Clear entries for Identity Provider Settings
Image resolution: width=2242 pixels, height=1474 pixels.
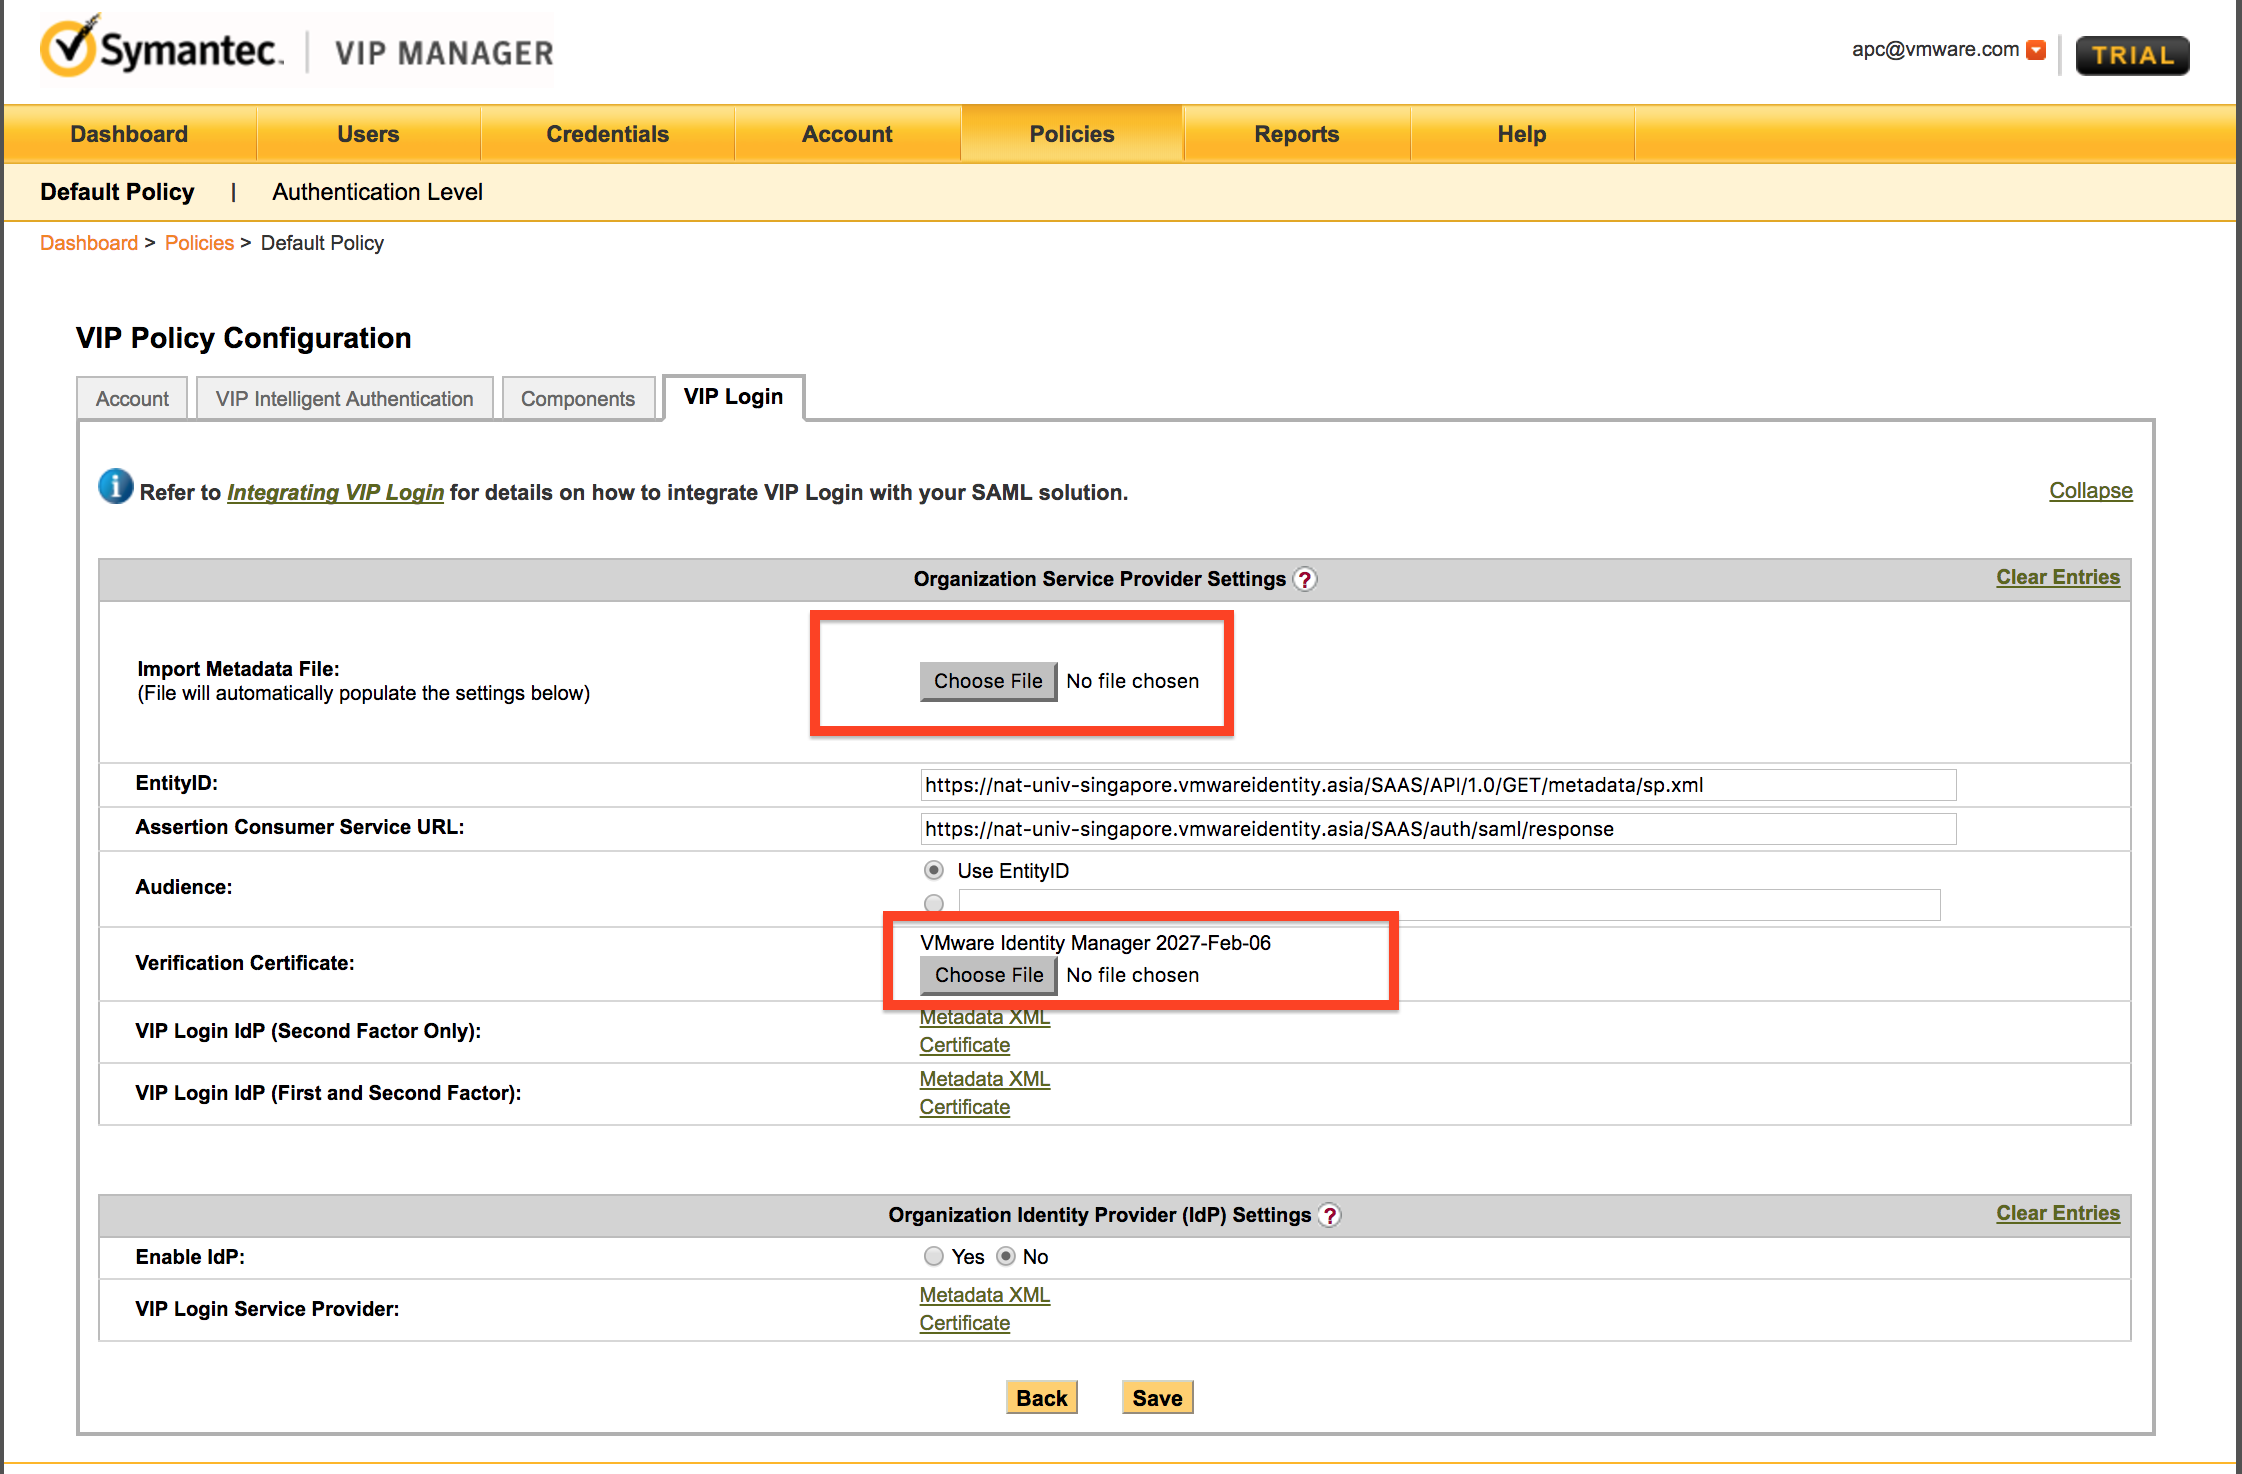coord(2058,1213)
